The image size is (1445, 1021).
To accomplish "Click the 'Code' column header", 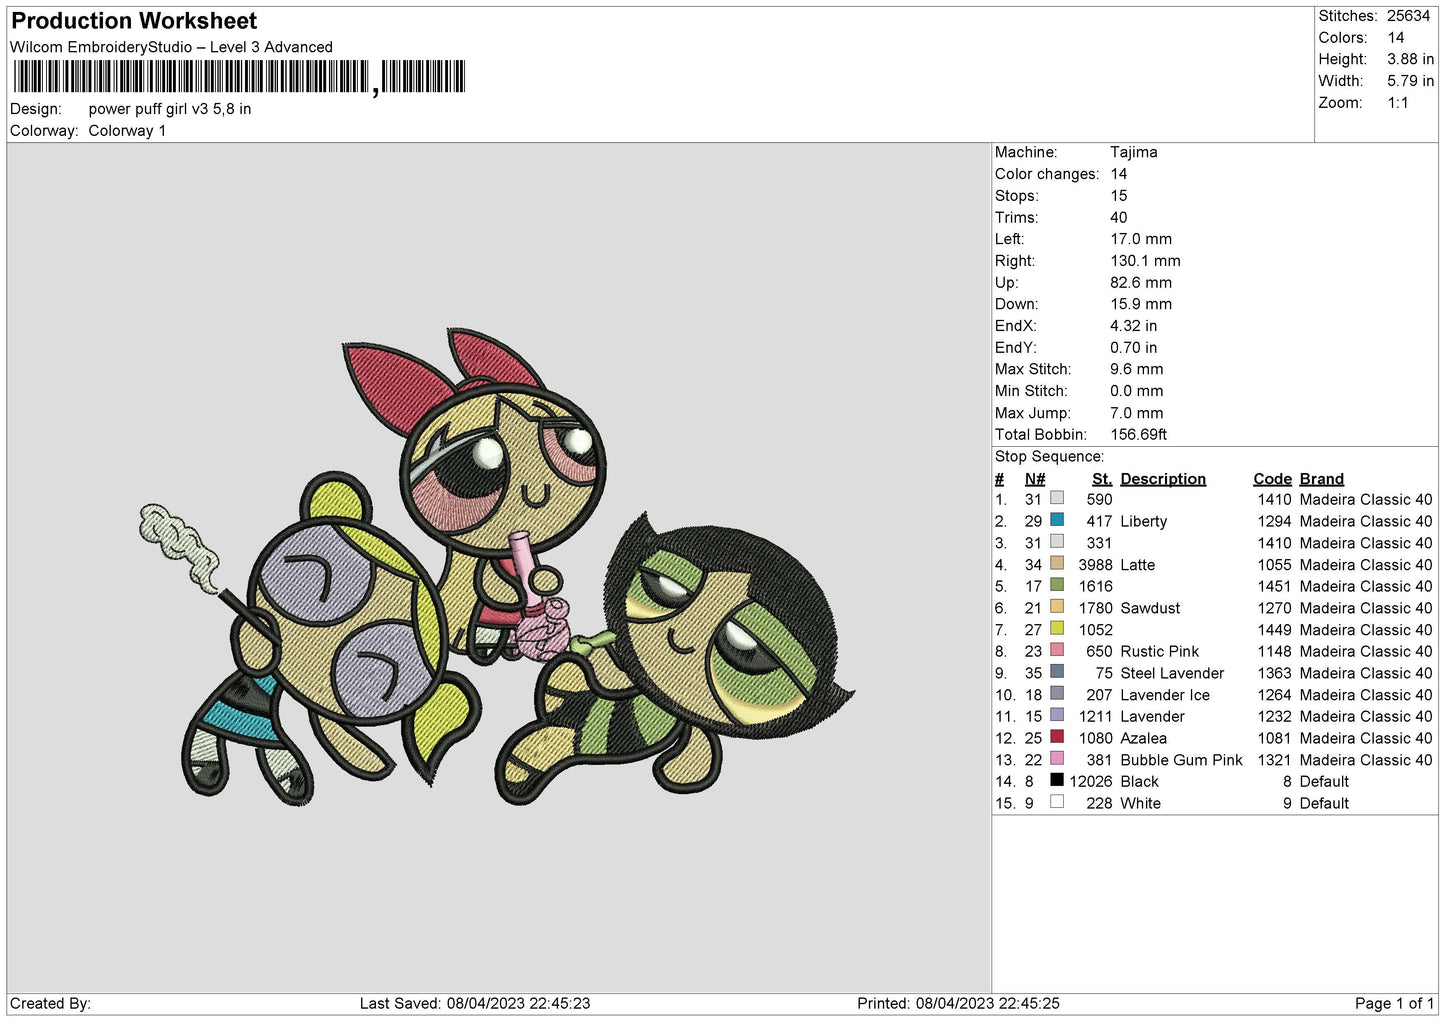I will tap(1272, 479).
